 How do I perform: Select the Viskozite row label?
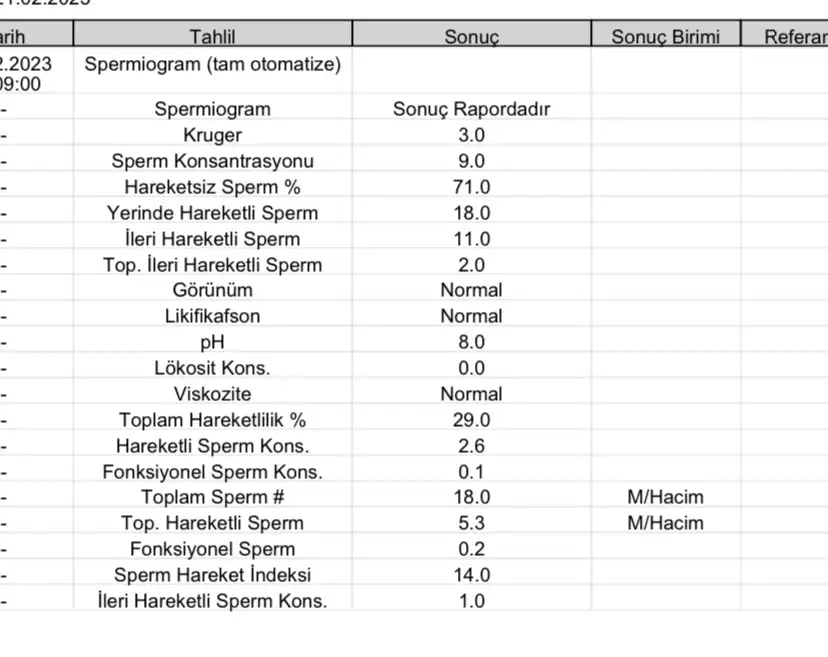[x=212, y=394]
